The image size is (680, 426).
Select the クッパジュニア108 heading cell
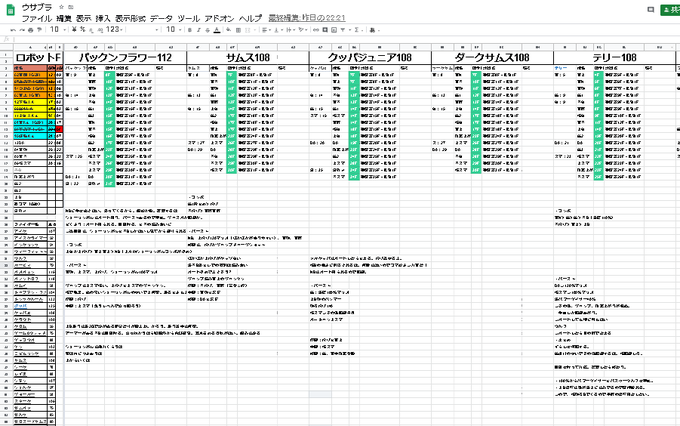(370, 57)
